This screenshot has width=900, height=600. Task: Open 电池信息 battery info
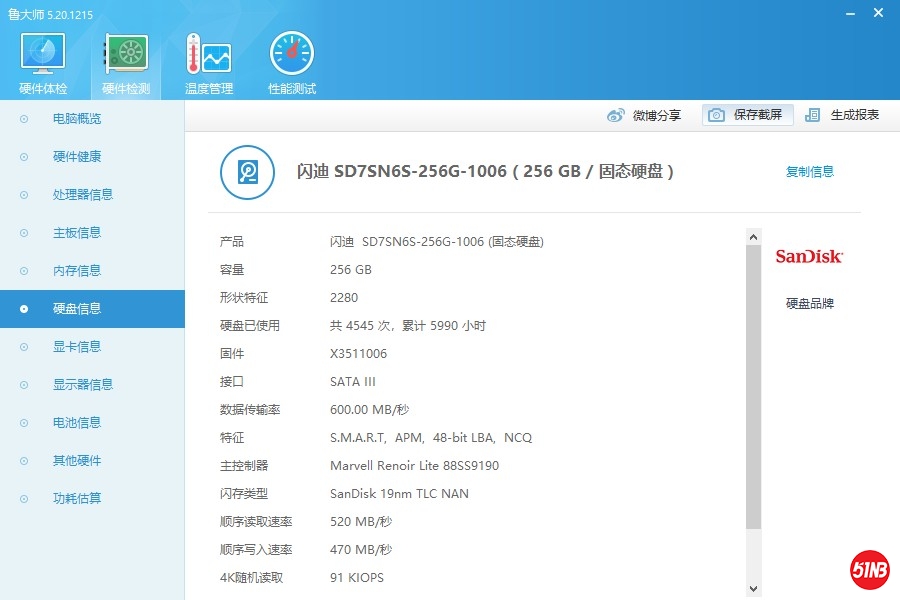[77, 423]
